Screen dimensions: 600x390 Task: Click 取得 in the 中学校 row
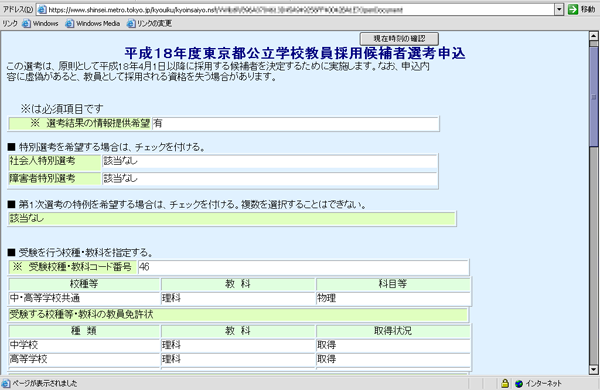393,345
